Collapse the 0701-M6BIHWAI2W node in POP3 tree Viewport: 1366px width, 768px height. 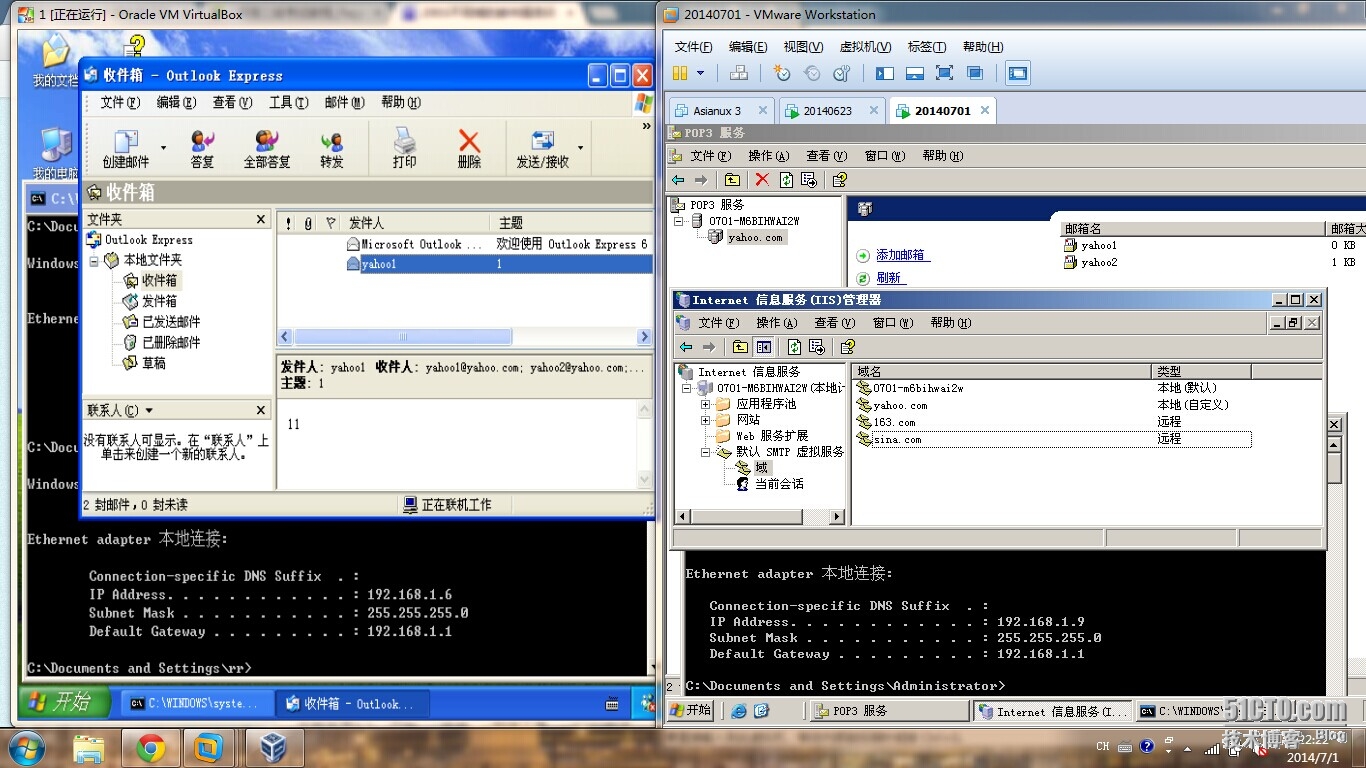(x=679, y=221)
